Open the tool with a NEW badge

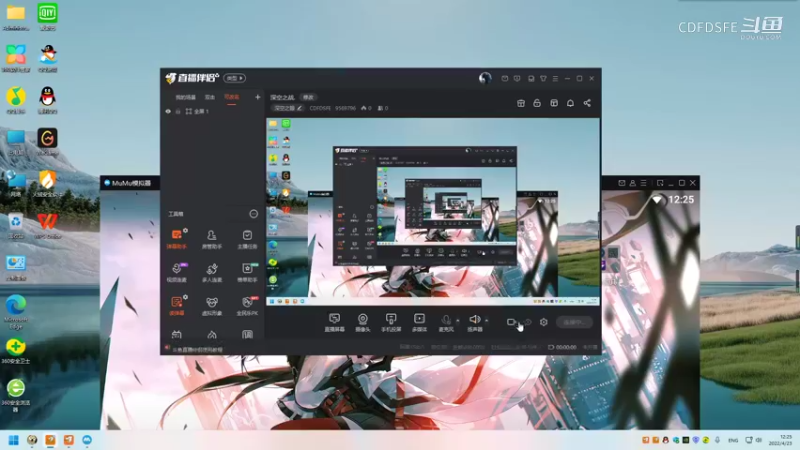pyautogui.click(x=247, y=272)
